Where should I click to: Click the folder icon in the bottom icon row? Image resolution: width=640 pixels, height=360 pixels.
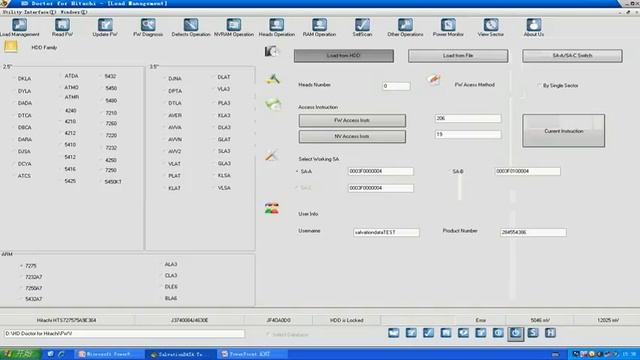[x=393, y=333]
